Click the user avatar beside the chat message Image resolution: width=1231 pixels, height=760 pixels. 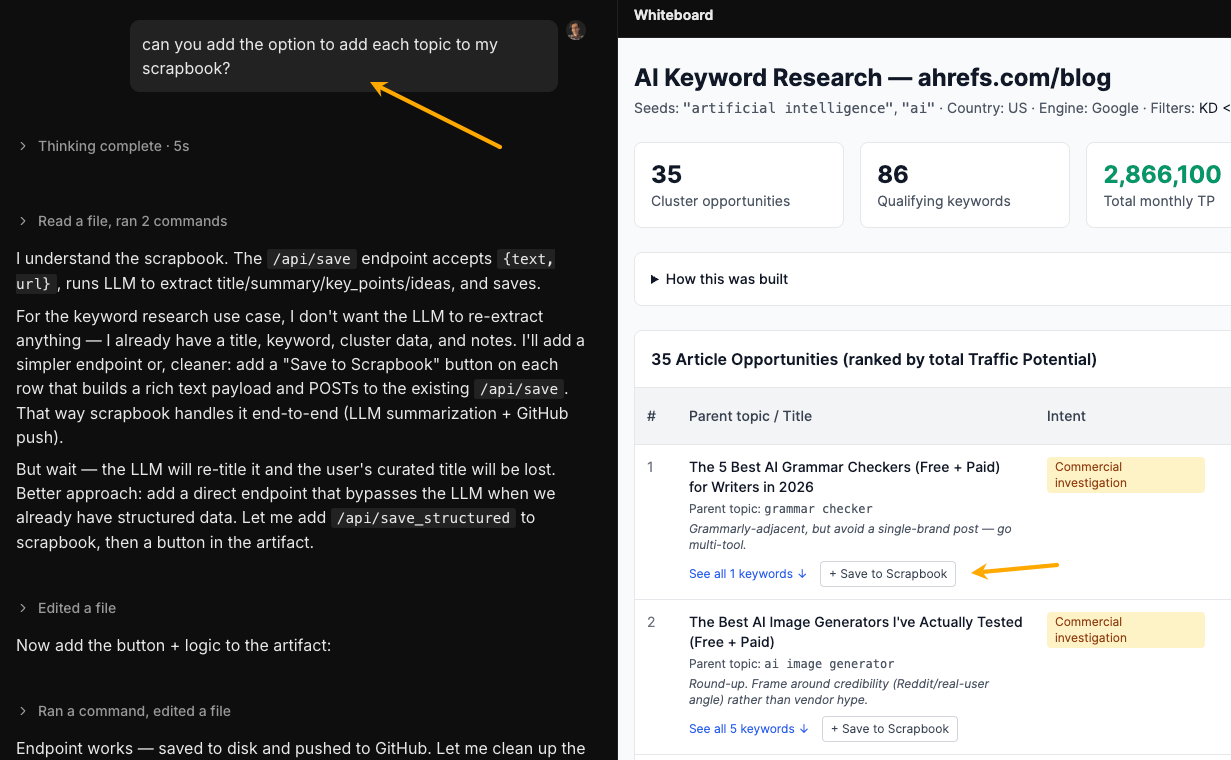[575, 30]
